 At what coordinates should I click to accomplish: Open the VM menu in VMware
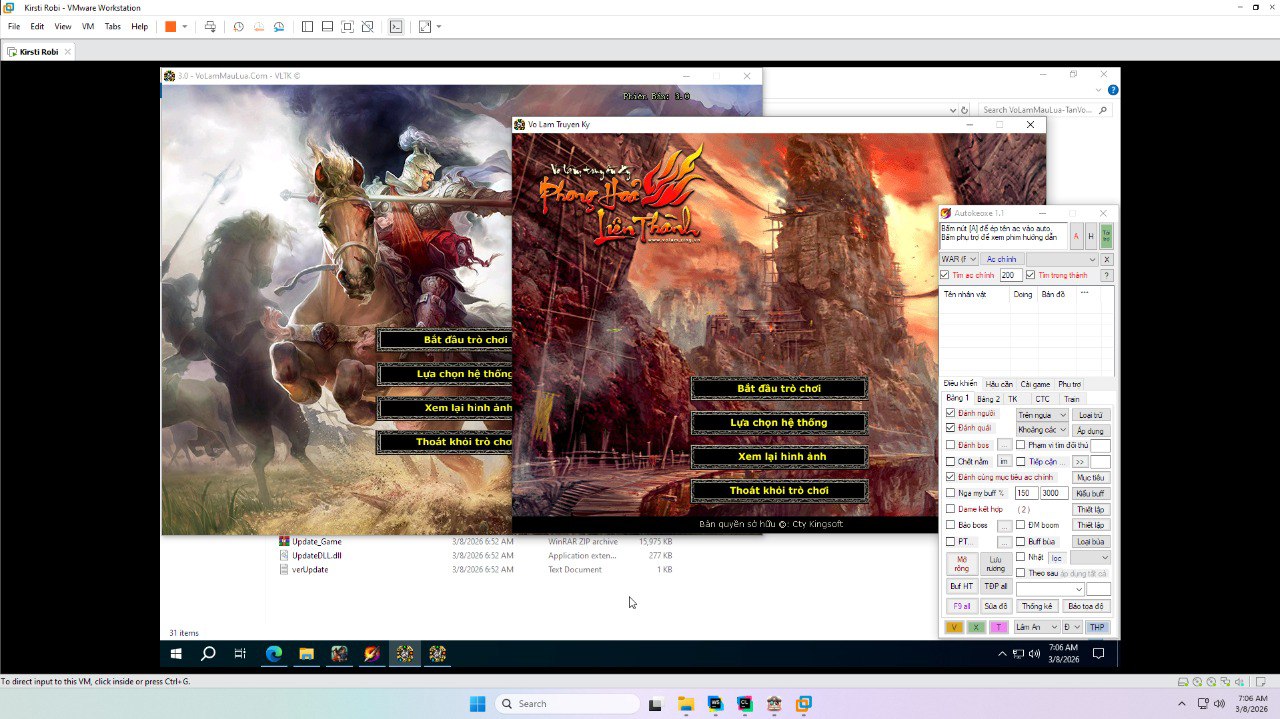88,27
